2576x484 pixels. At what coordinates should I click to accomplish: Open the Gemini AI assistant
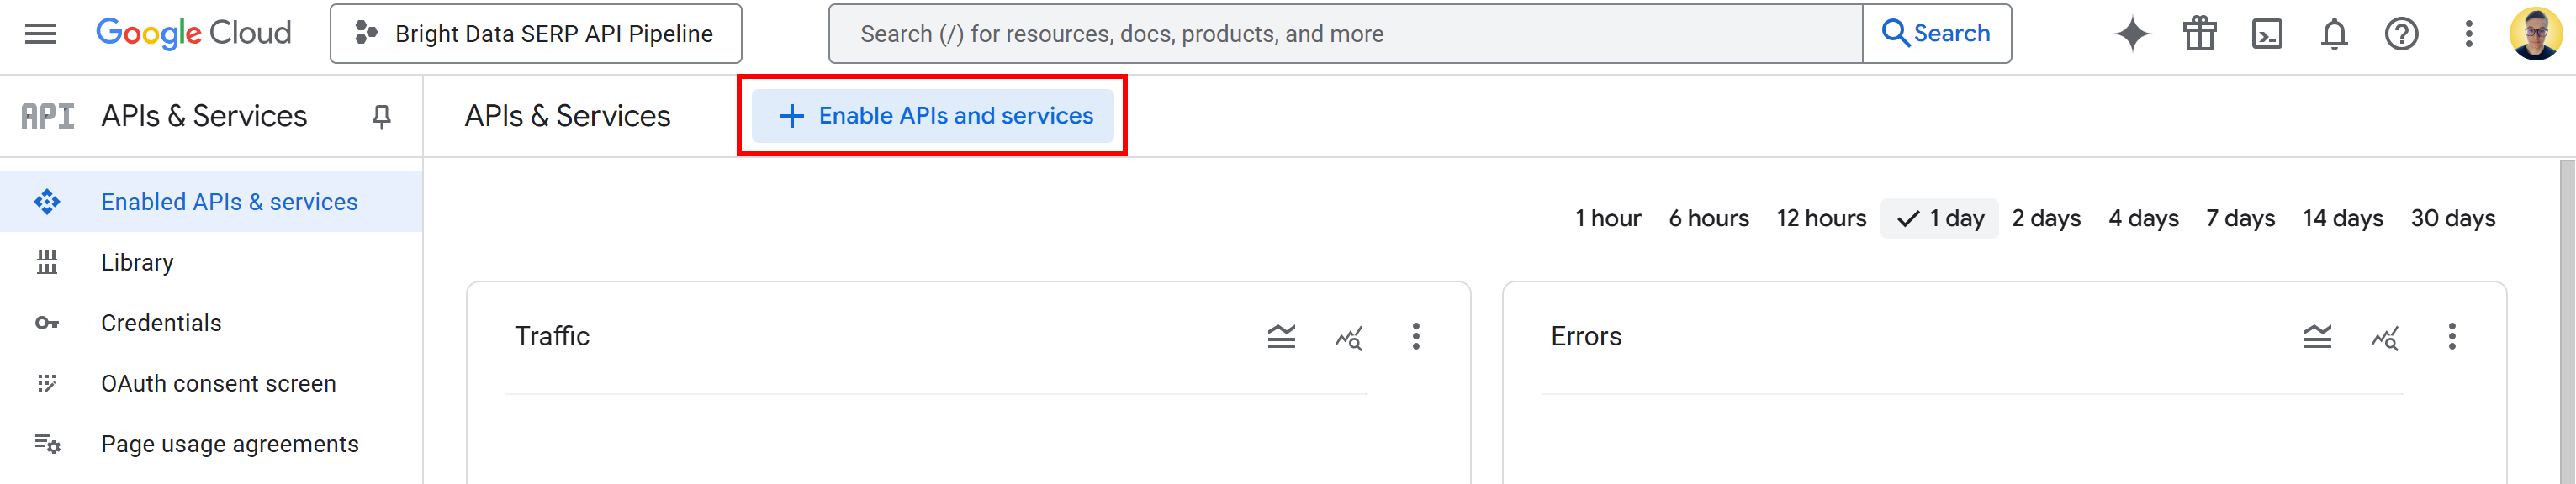point(2131,33)
